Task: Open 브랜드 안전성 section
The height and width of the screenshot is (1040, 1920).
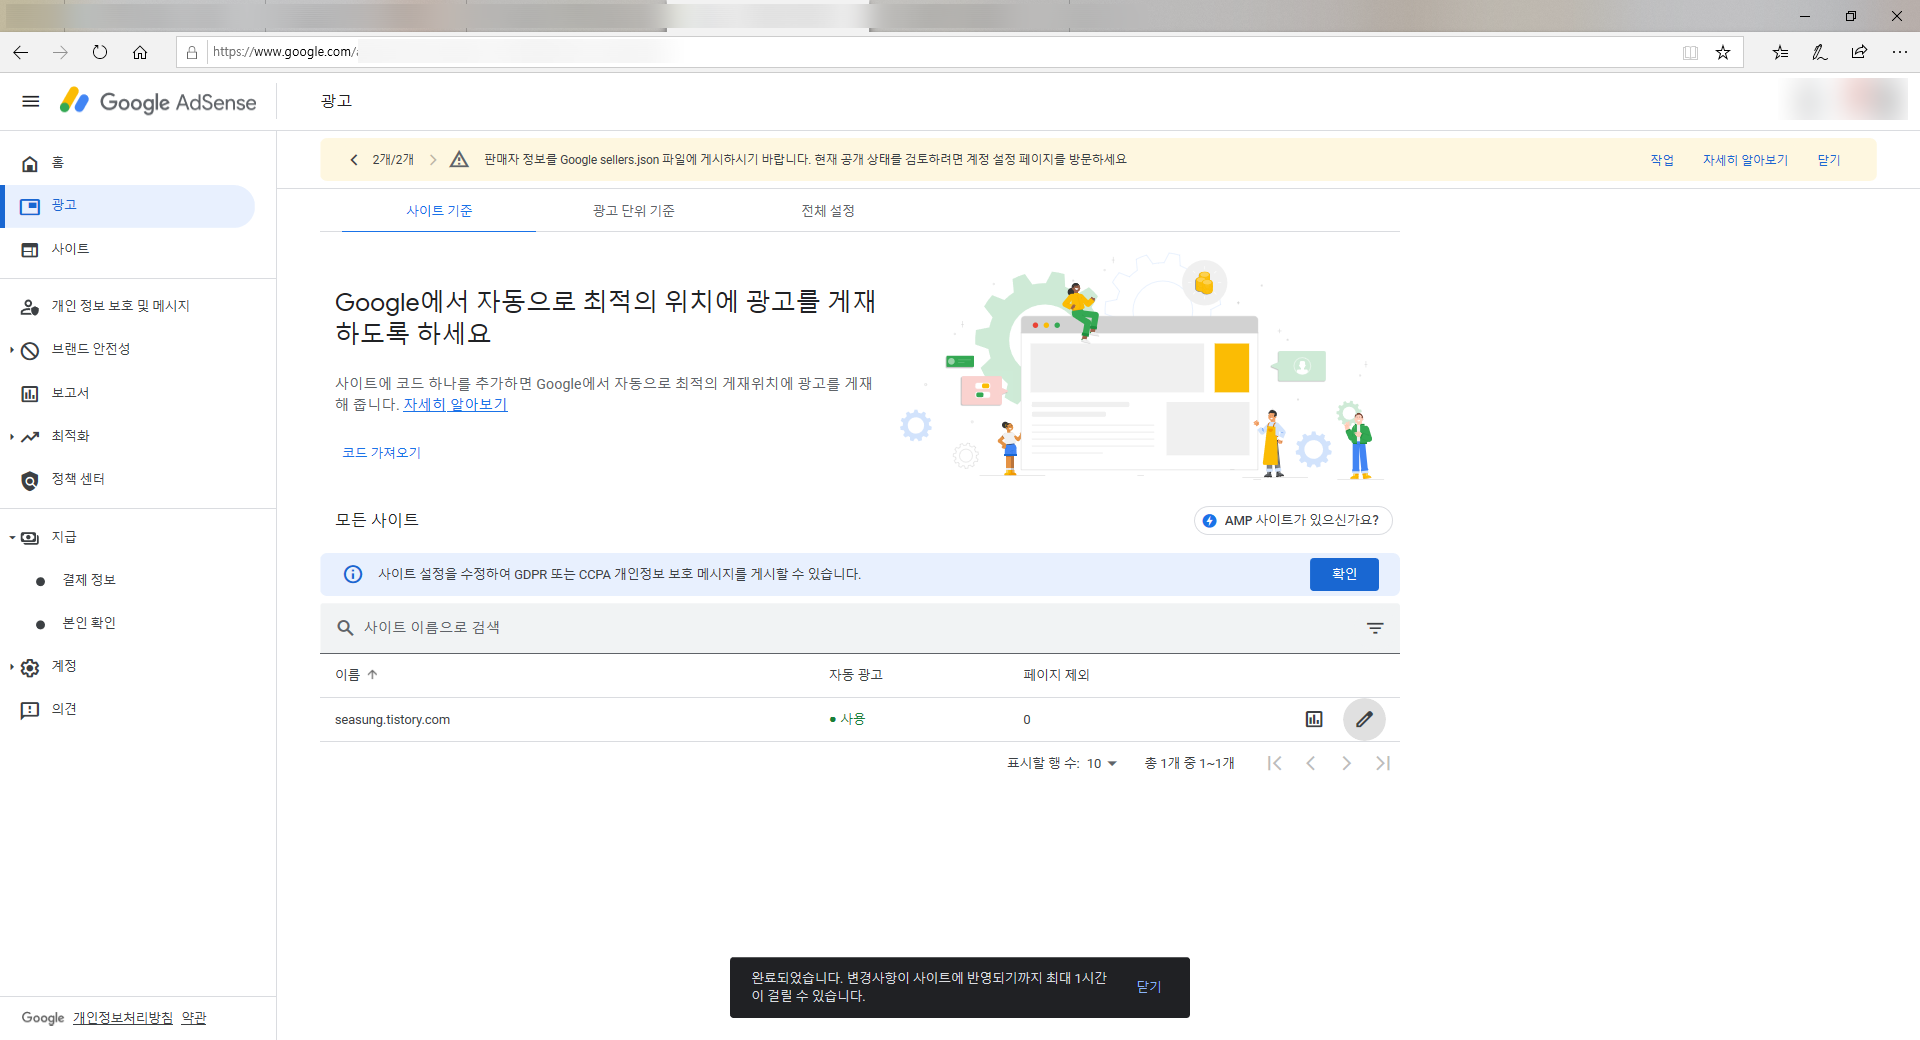Action: tap(91, 349)
